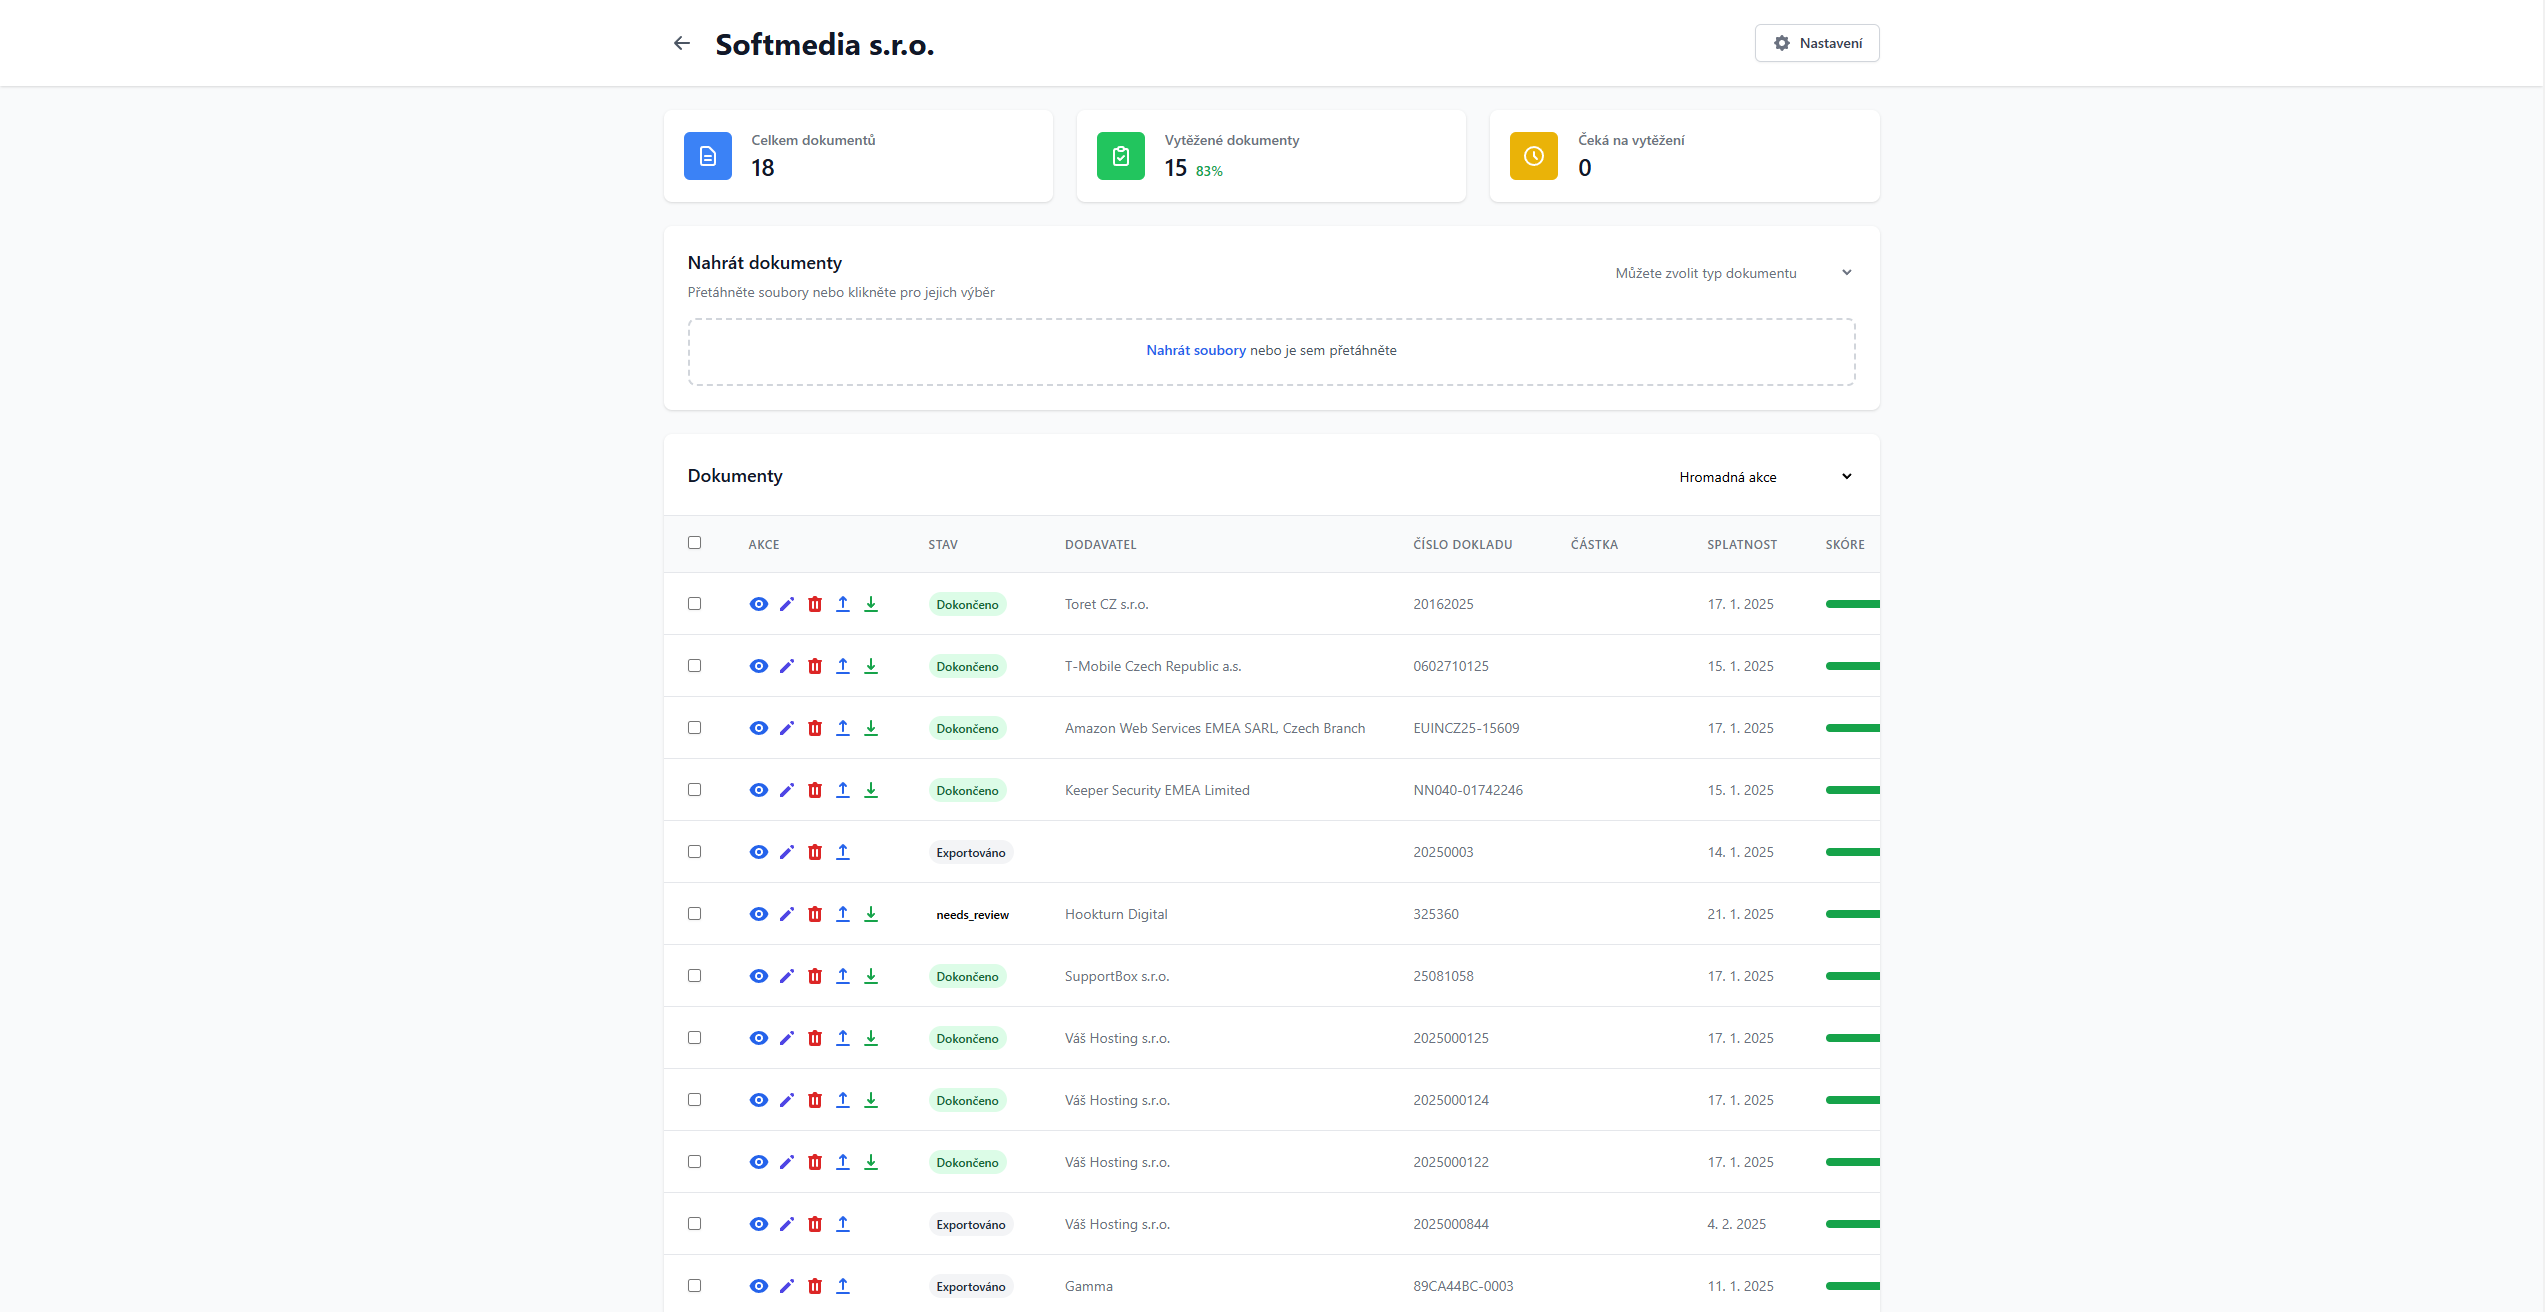
Task: Open the Hromadná akce dropdown
Action: click(1727, 477)
